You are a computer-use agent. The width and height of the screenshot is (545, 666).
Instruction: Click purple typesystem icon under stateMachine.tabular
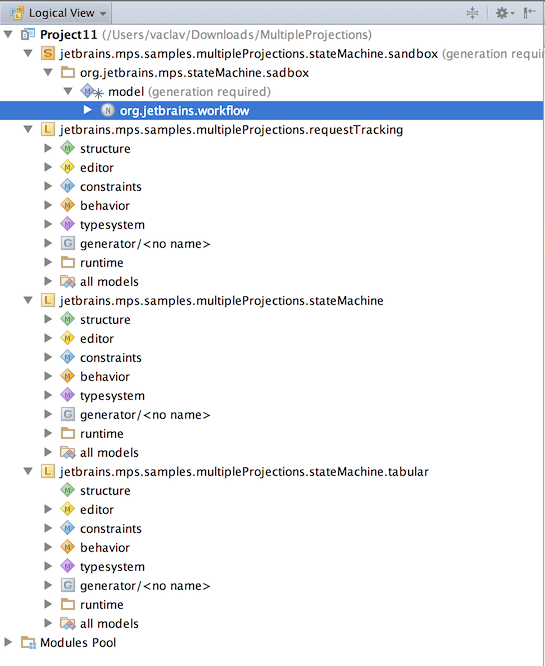click(x=67, y=566)
